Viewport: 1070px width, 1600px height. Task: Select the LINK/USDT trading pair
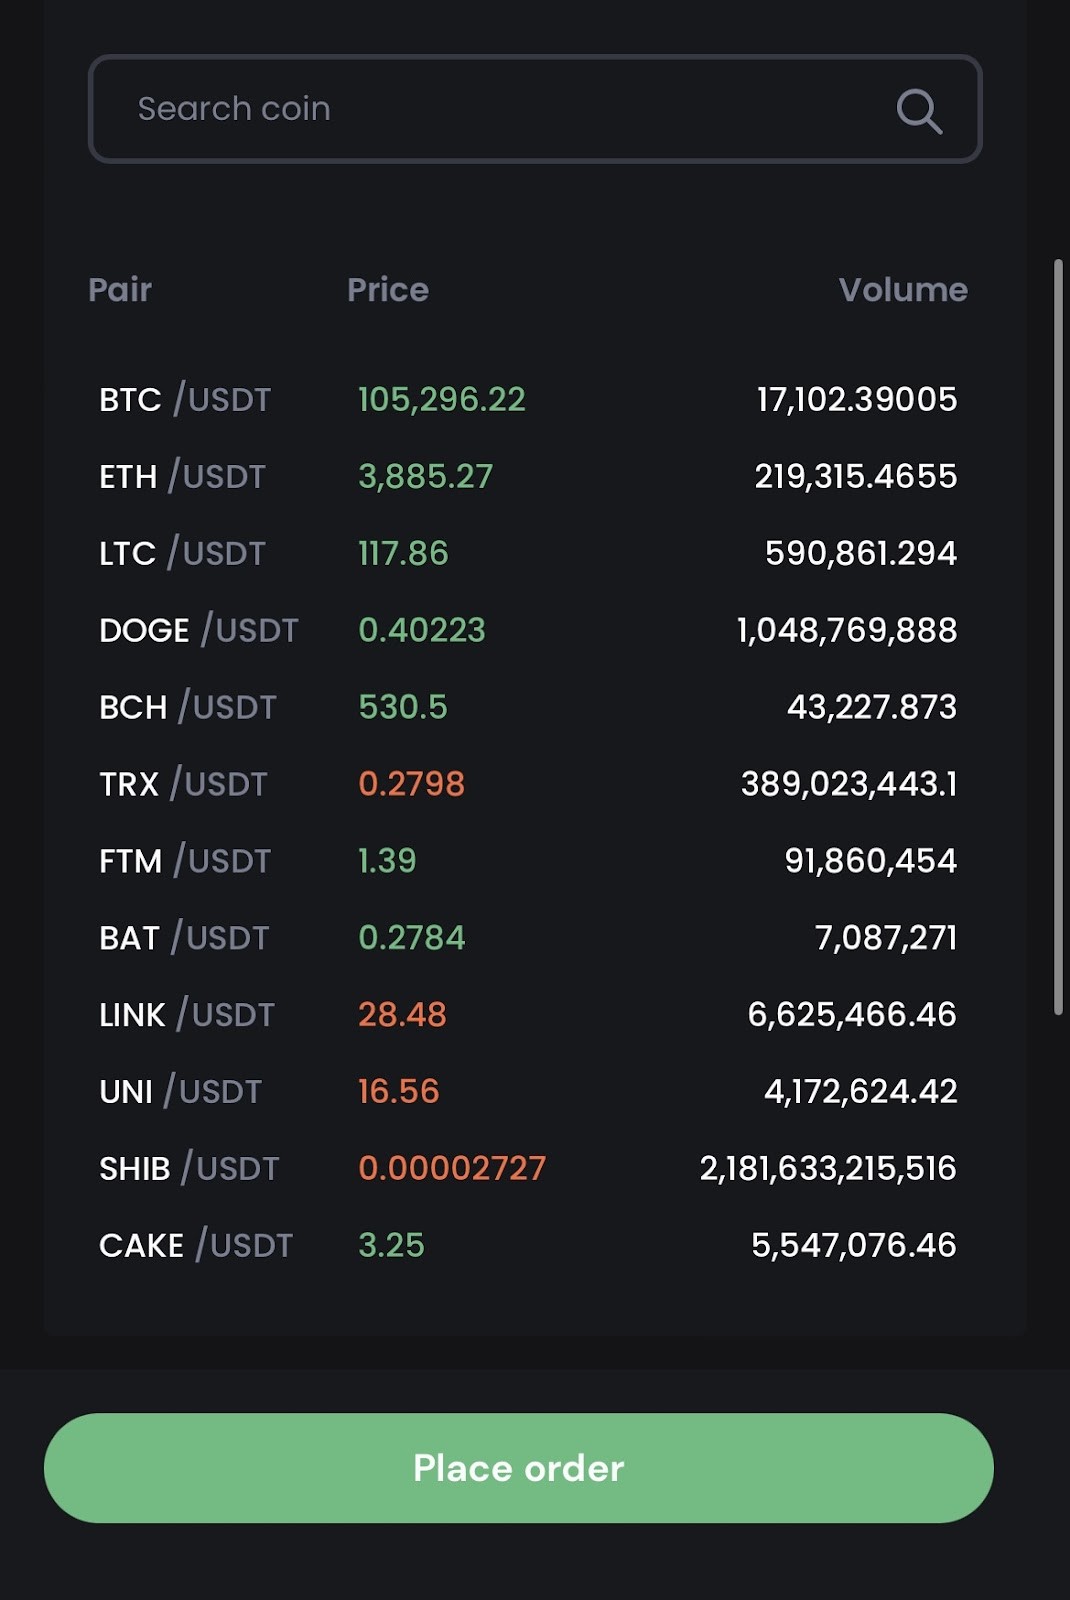186,1016
